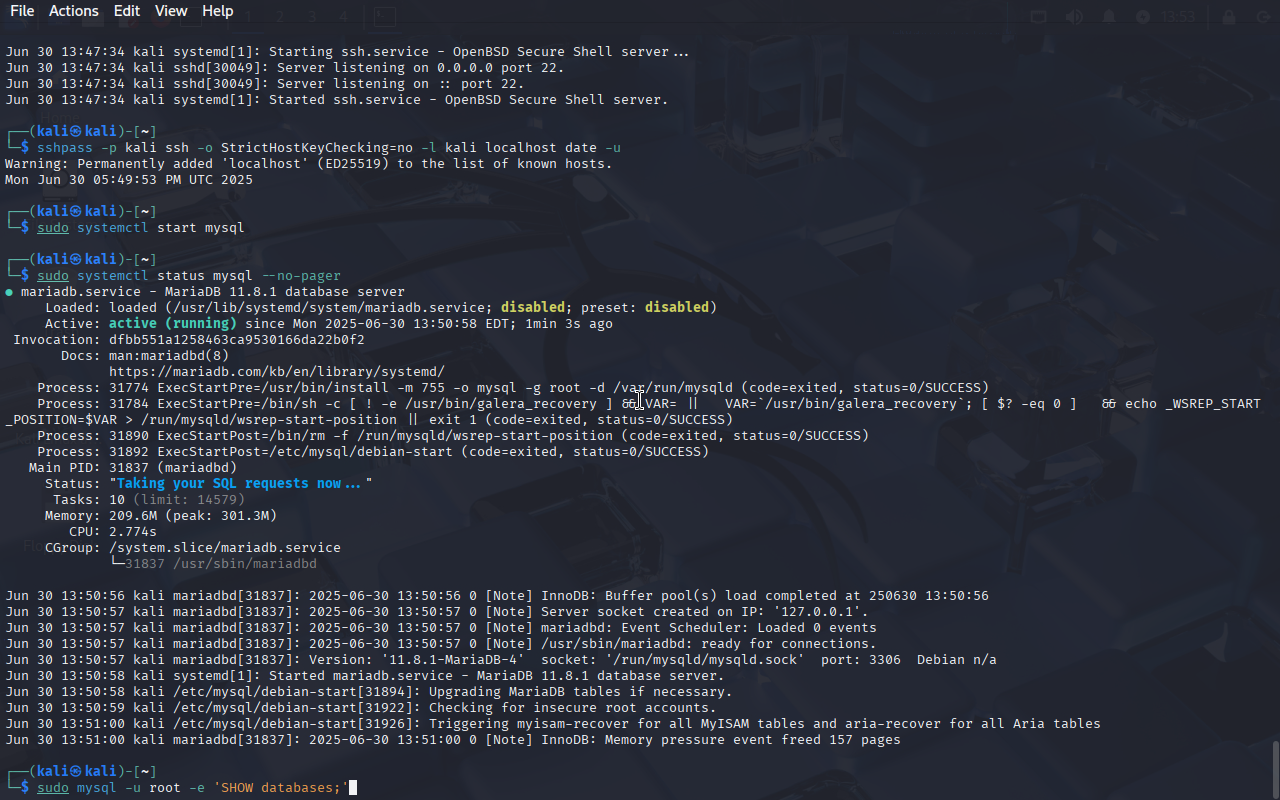The image size is (1280, 800).
Task: Click 'Mon Jun 30 05:49:53 PM UTC 2025' output
Action: [129, 180]
